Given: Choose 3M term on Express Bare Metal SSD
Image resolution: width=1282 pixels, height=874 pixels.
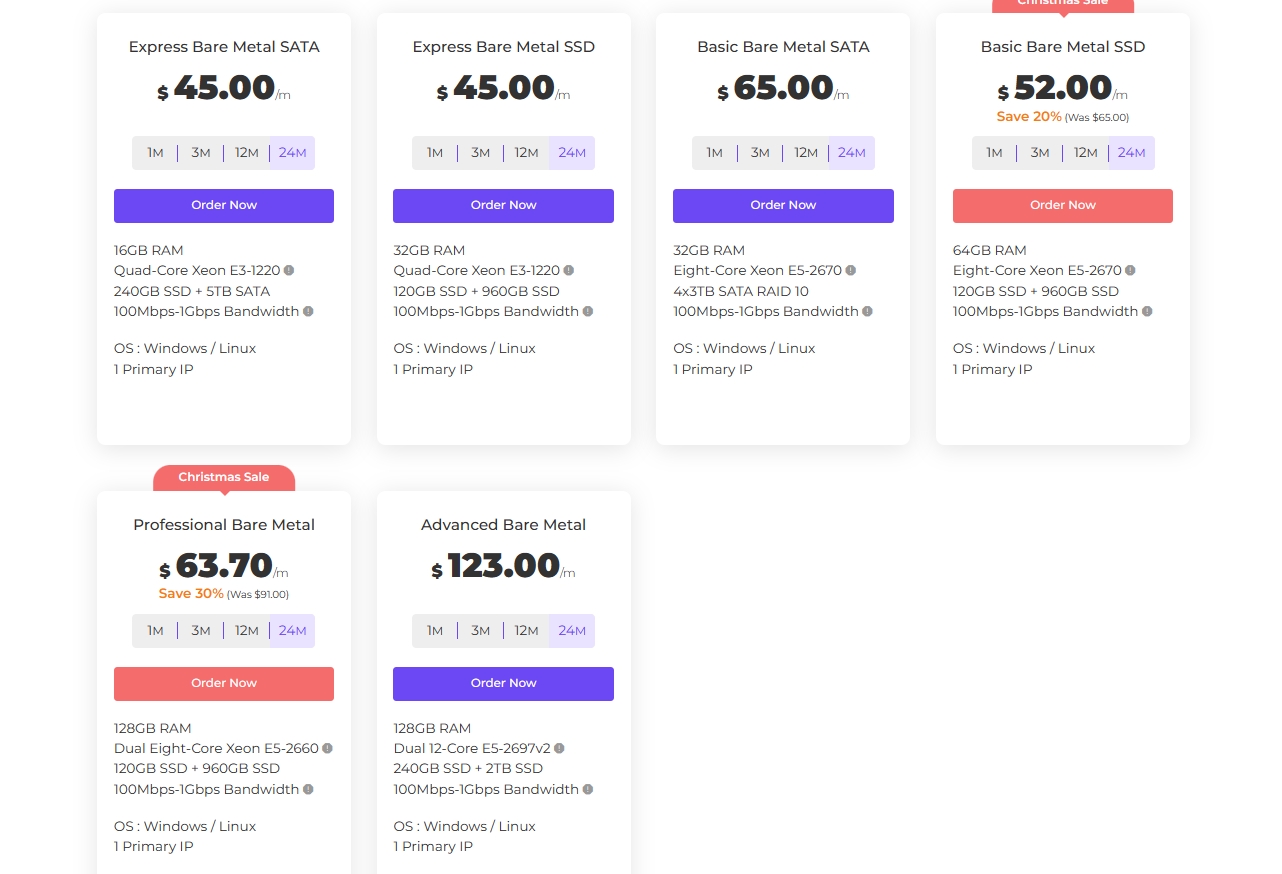Looking at the screenshot, I should [x=481, y=153].
